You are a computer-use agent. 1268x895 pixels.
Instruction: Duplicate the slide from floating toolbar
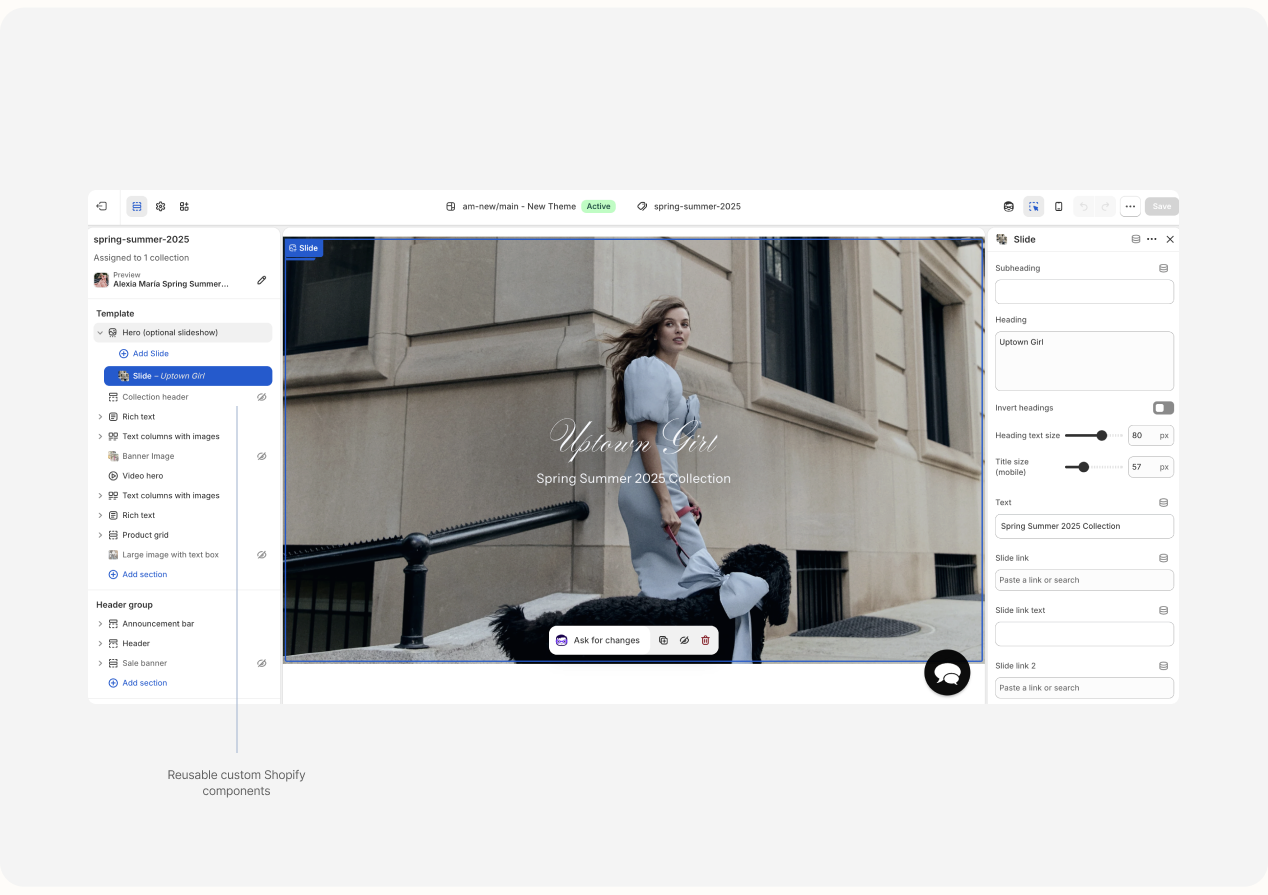click(x=663, y=640)
